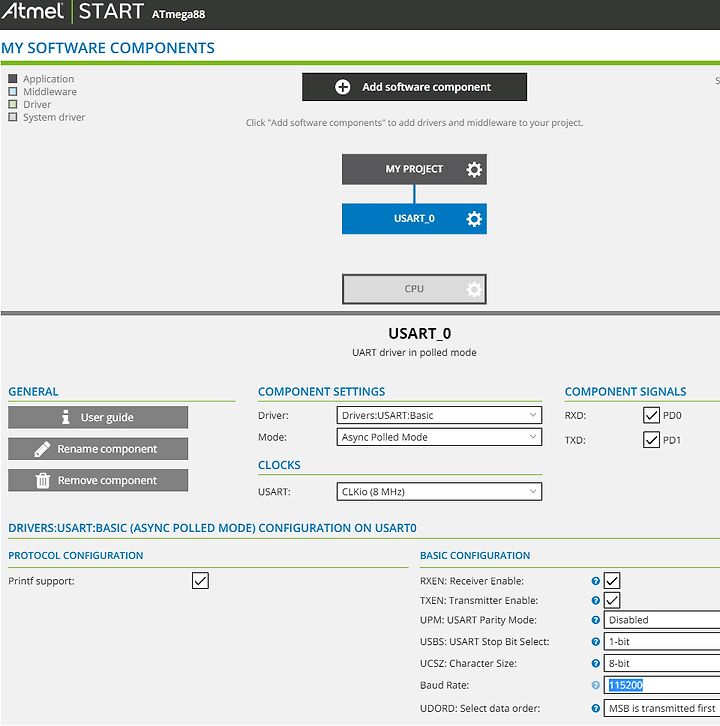Click the CLOCKS section heading
Viewport: 720px width, 726px height.
279,465
